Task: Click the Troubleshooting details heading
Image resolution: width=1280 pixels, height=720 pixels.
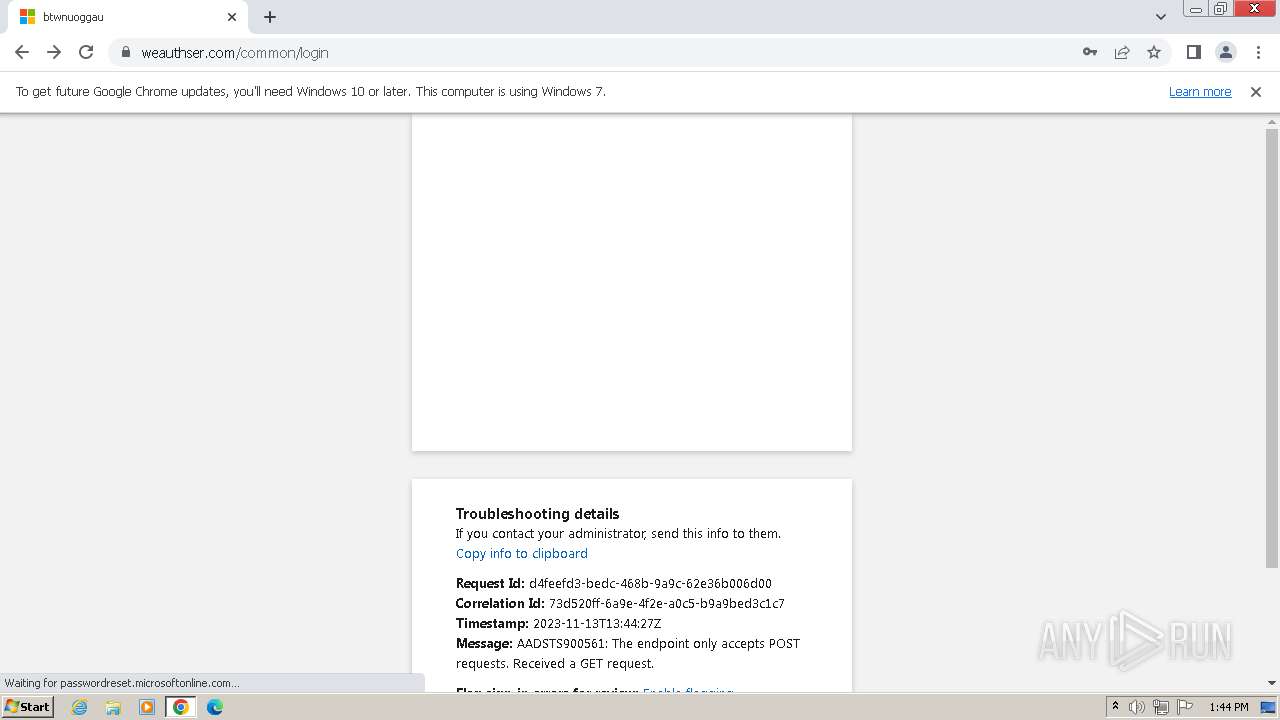Action: pyautogui.click(x=538, y=514)
